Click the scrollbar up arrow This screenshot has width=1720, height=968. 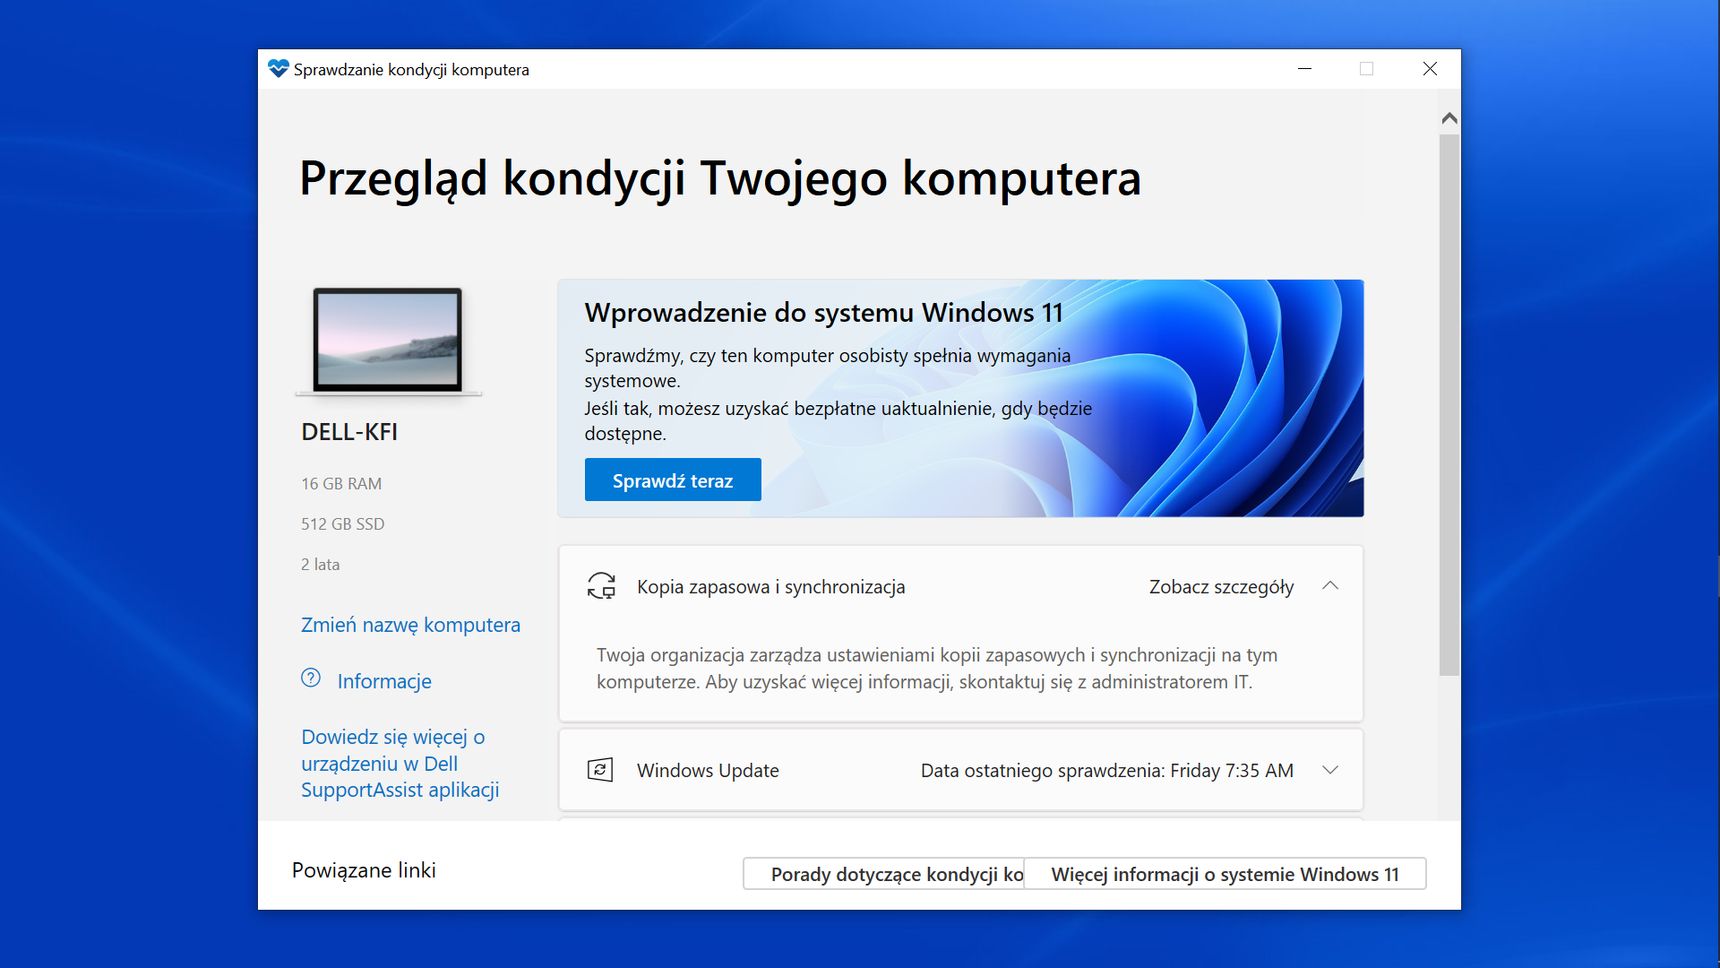tap(1449, 118)
